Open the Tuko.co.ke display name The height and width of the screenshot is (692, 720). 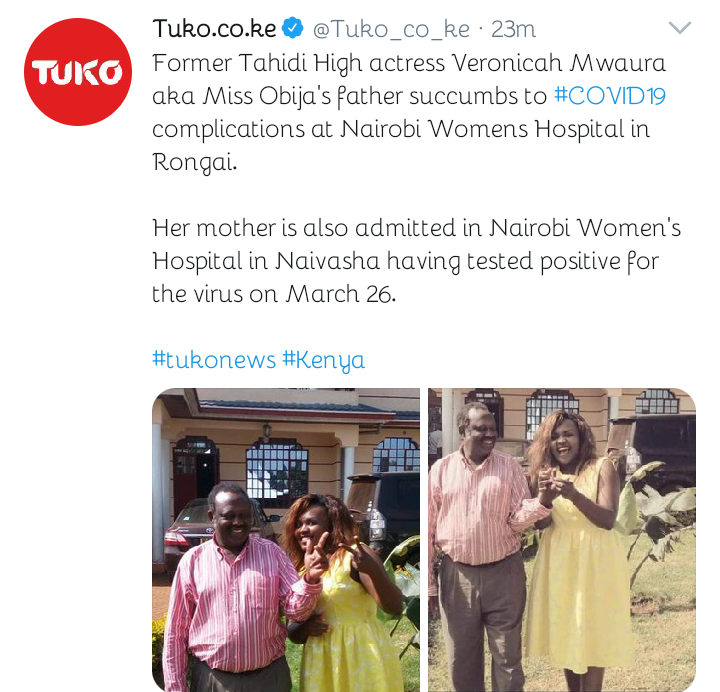click(214, 28)
